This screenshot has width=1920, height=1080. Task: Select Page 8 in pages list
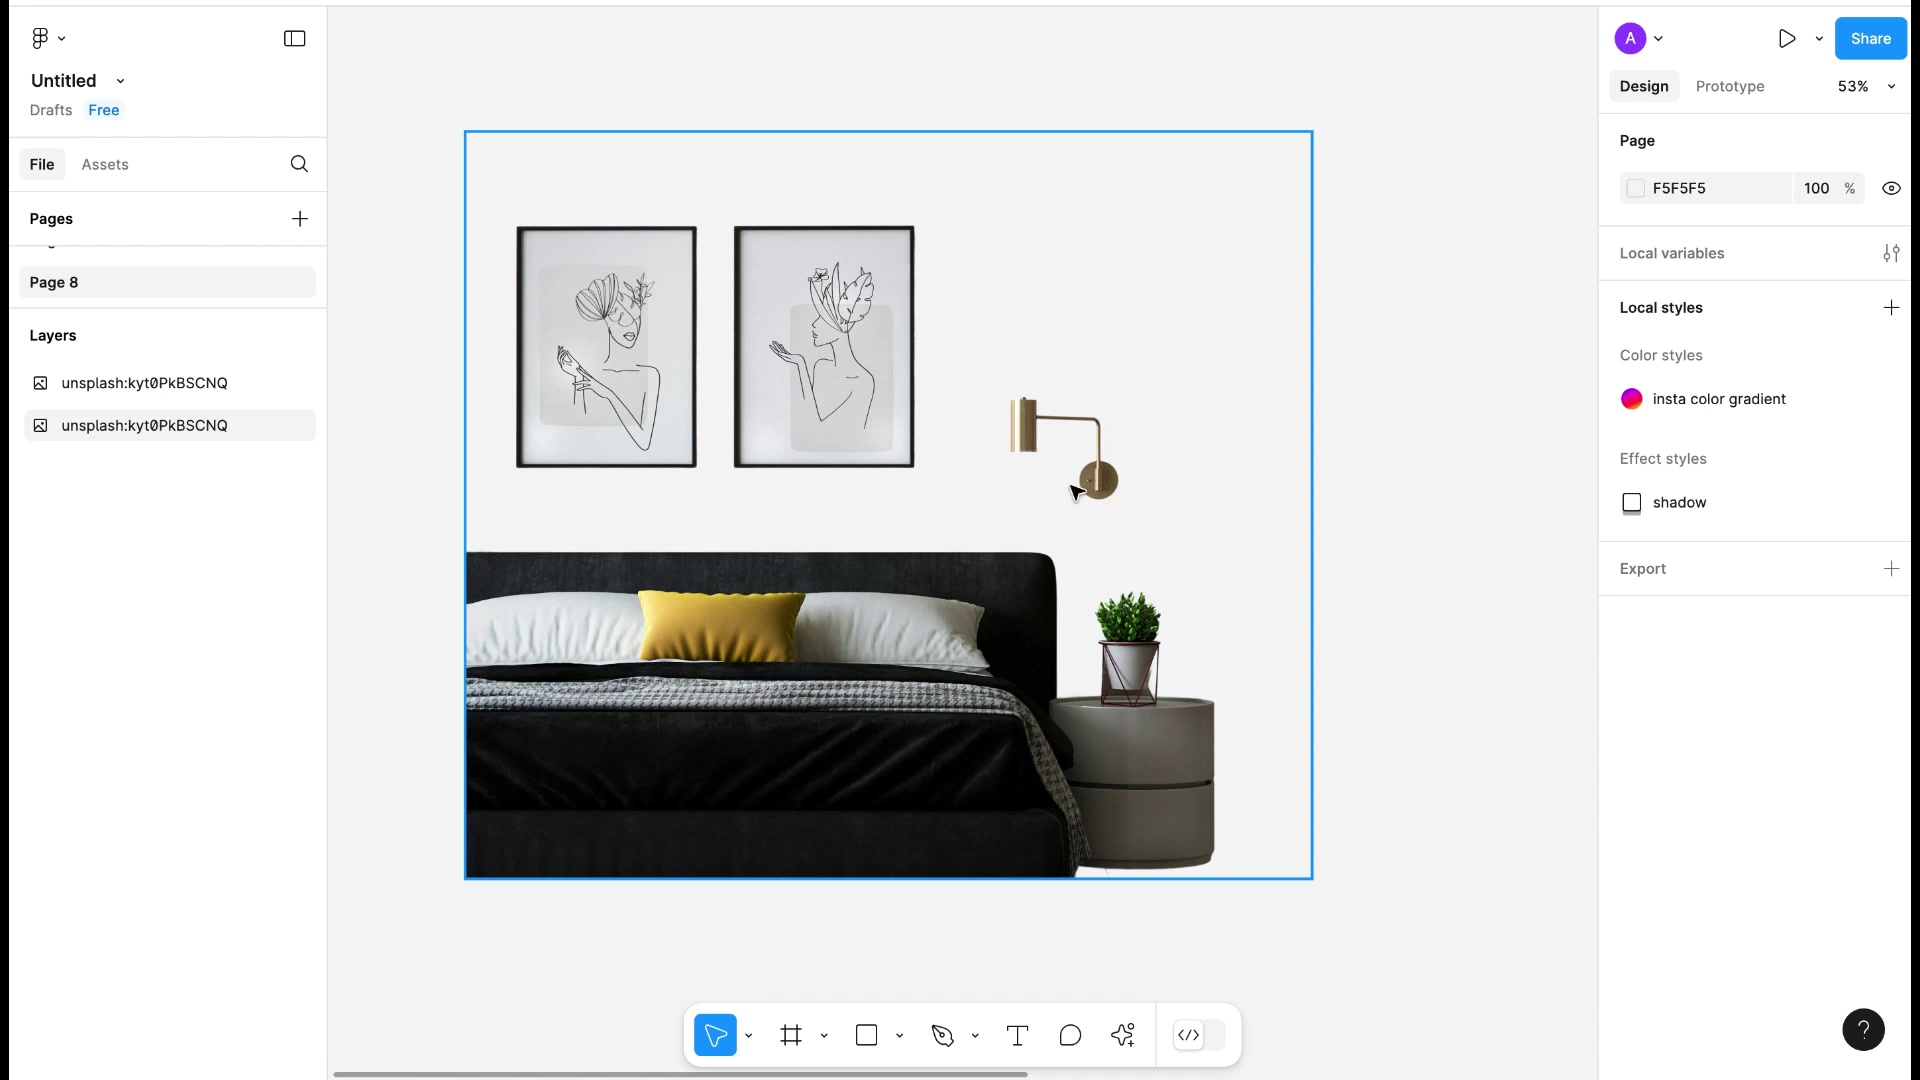pyautogui.click(x=167, y=282)
